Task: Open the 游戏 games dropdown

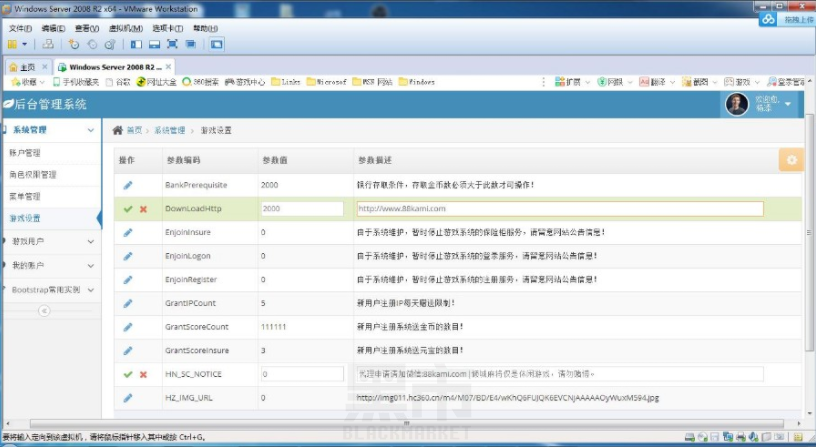Action: point(742,82)
